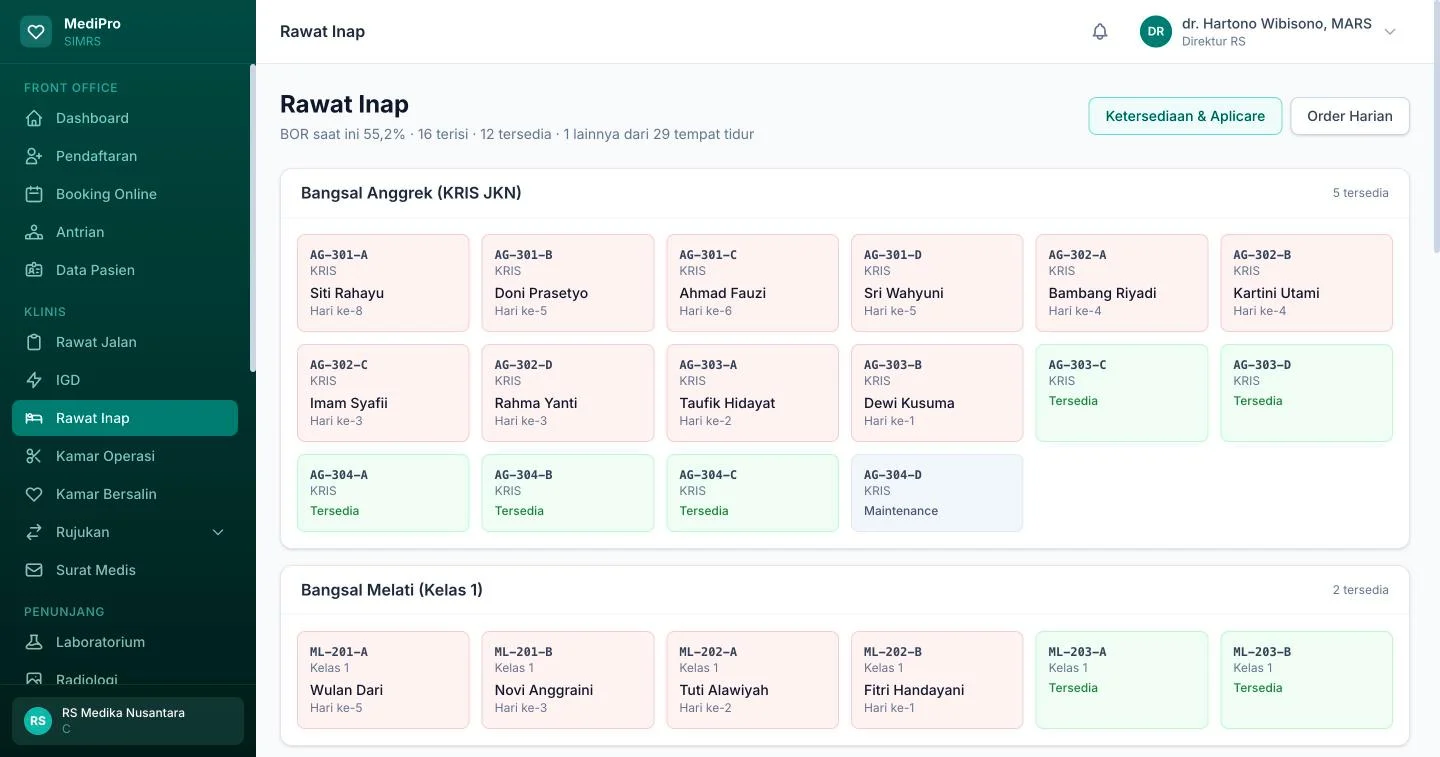The height and width of the screenshot is (757, 1440).
Task: Click the Booking Online calendar icon
Action: 34,194
